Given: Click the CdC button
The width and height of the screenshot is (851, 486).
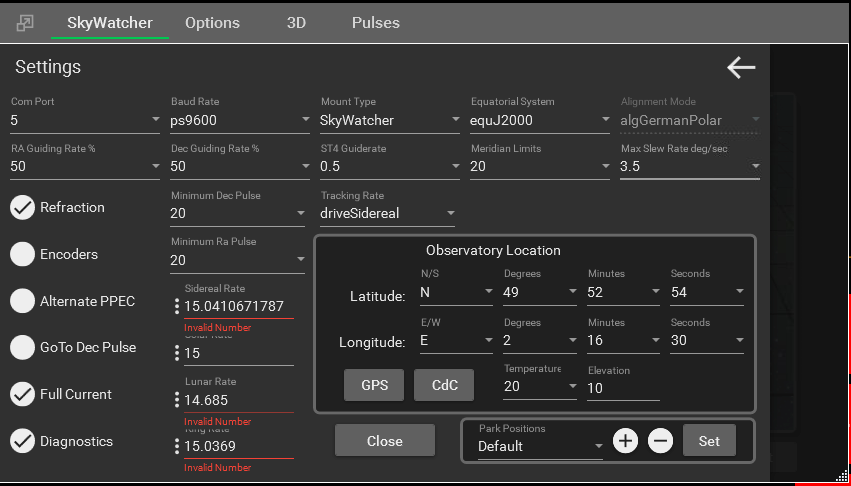Looking at the screenshot, I should (444, 385).
